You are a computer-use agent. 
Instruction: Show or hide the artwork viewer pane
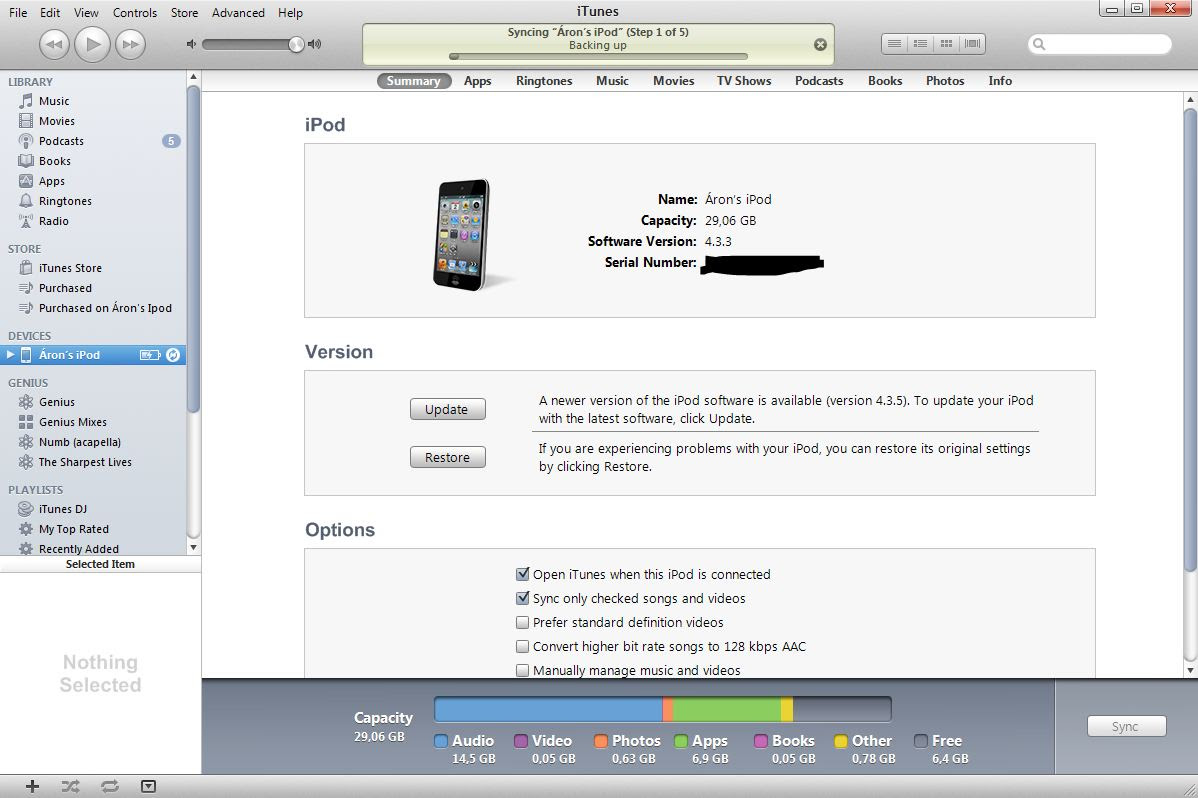click(148, 786)
